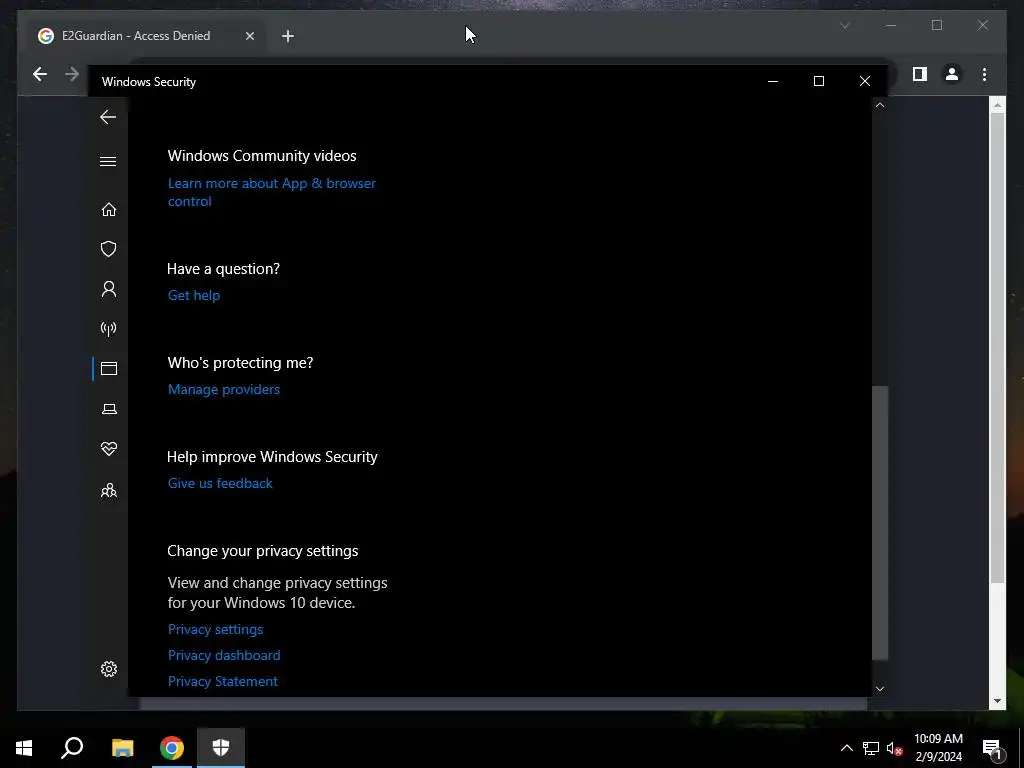Open File Explorer from taskbar
1024x768 pixels.
(x=122, y=748)
